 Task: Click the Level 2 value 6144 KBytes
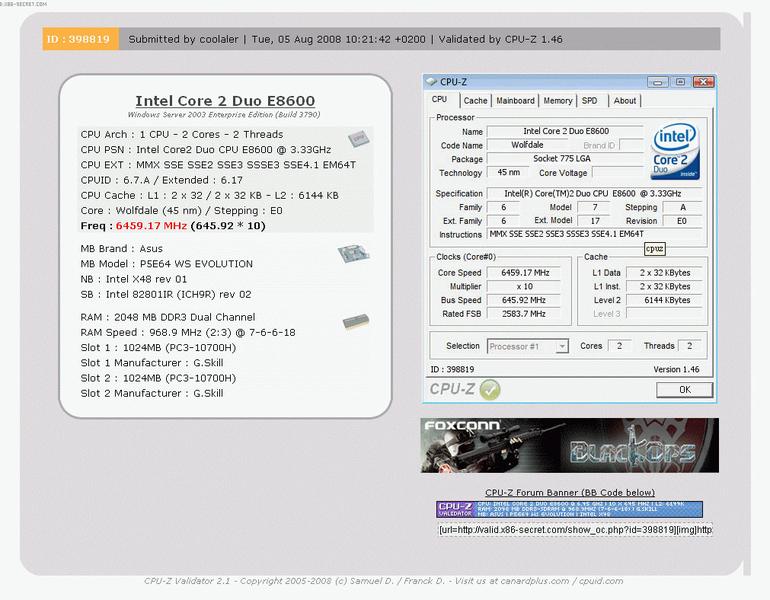point(665,300)
